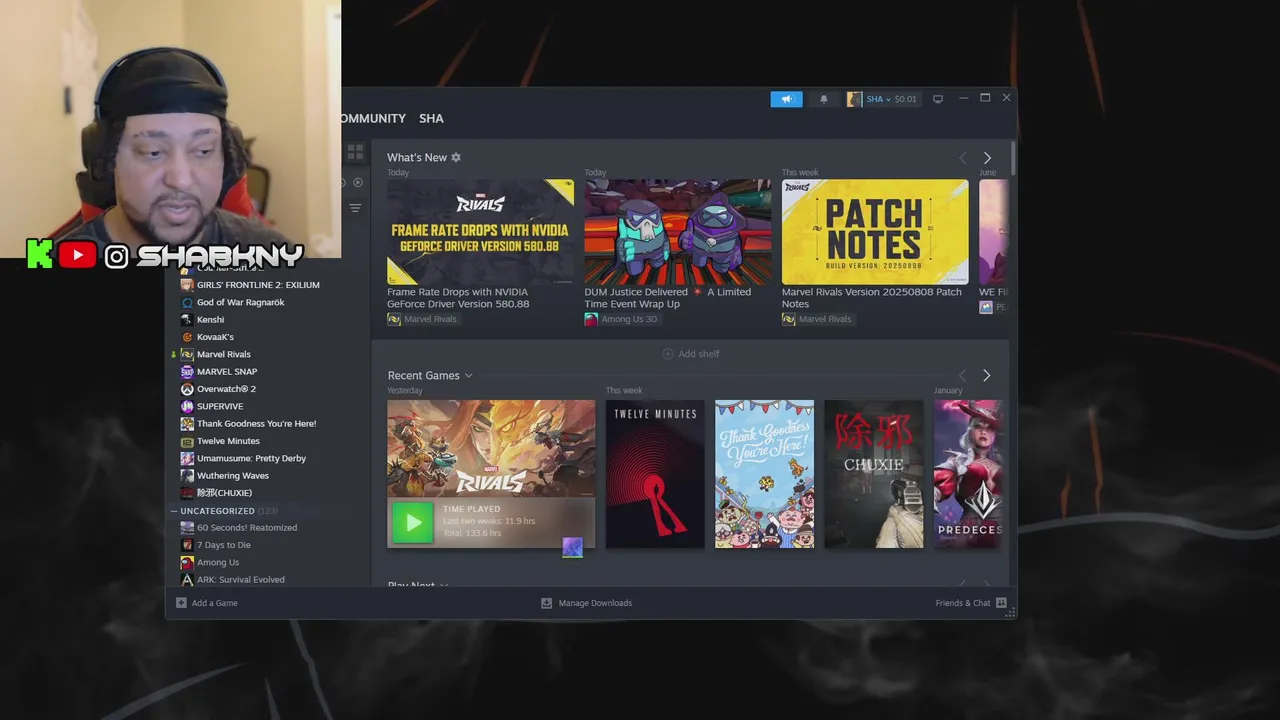
Task: Open DUM Justice Delivered news thumbnail
Action: point(678,232)
